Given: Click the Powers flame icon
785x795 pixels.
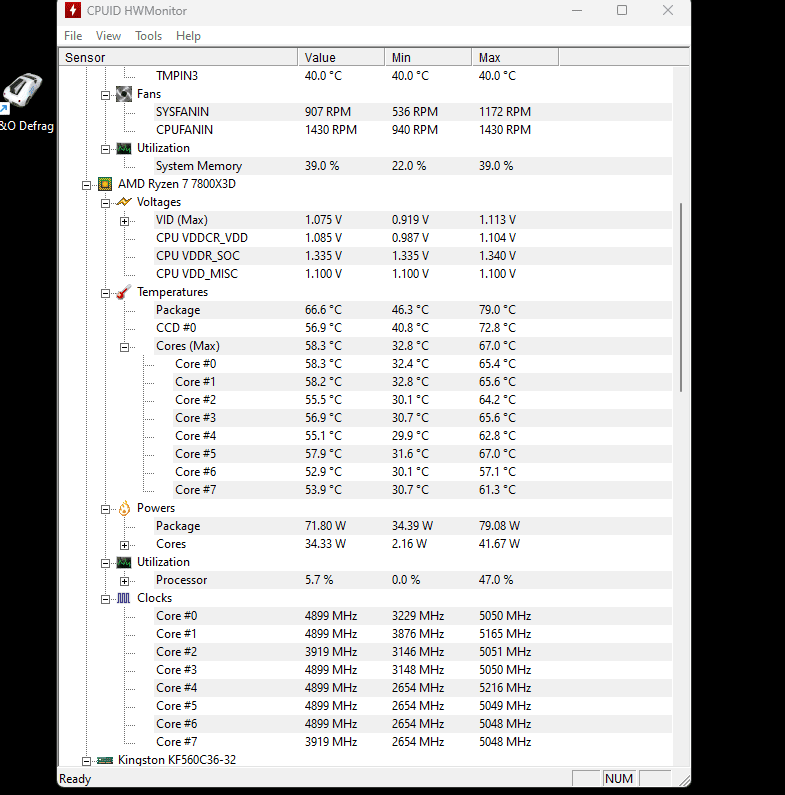Looking at the screenshot, I should point(124,508).
